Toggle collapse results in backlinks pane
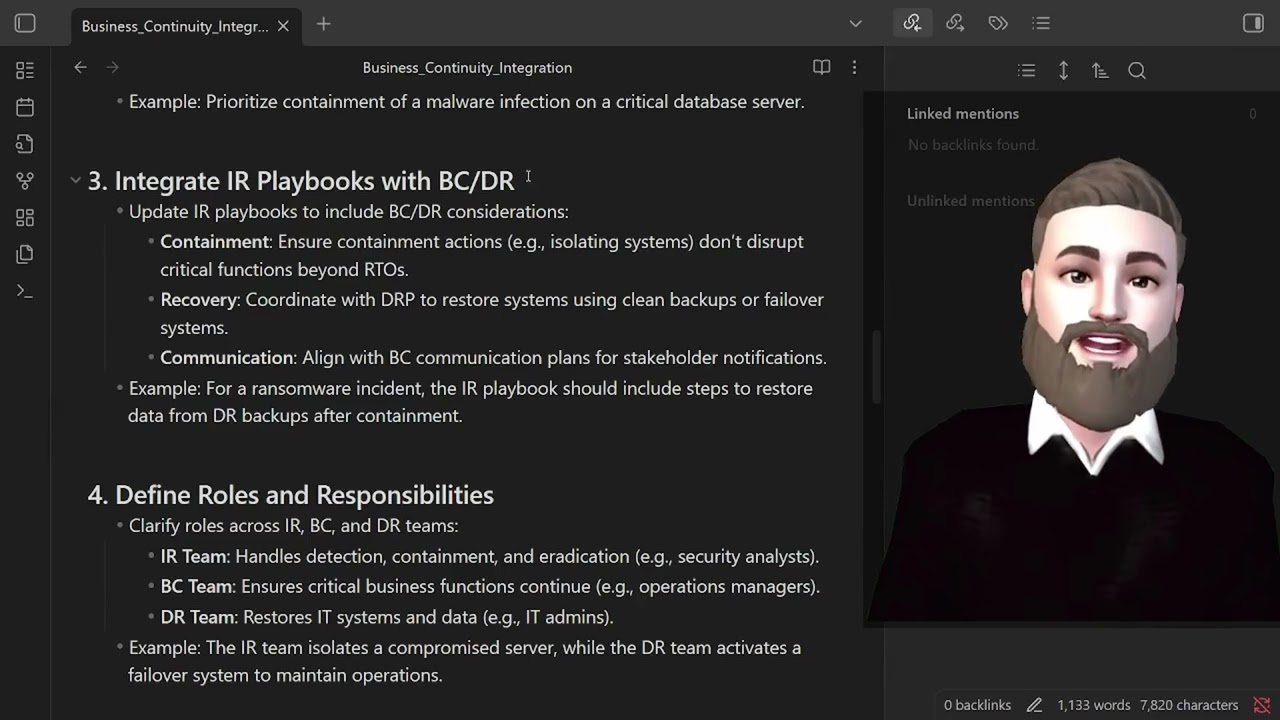This screenshot has height=720, width=1280. click(x=1026, y=71)
